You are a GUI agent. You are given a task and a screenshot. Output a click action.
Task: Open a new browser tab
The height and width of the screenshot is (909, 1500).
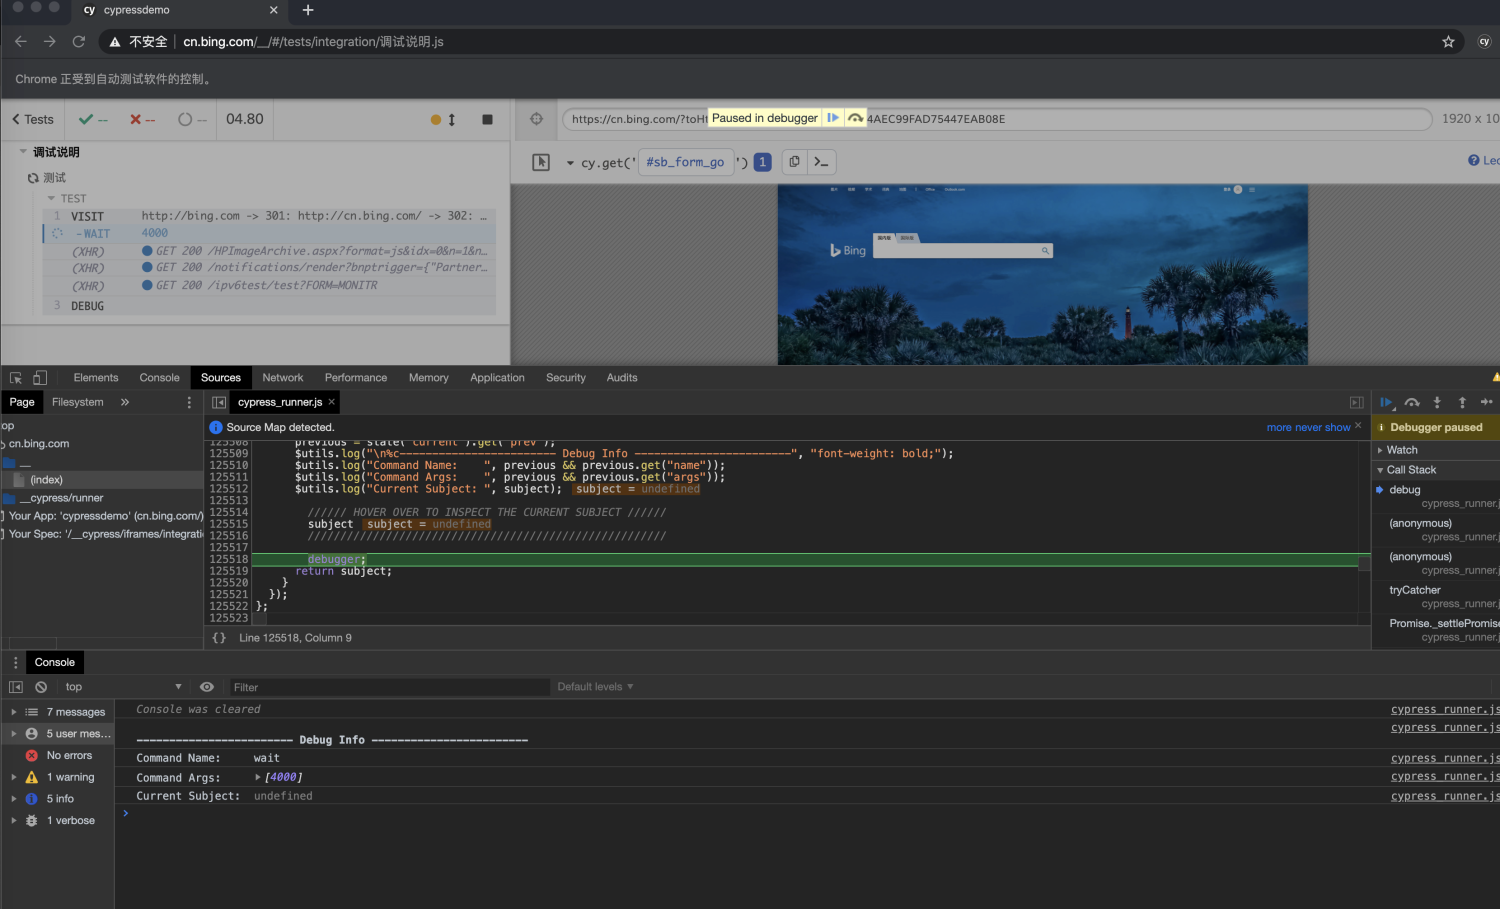pos(308,10)
